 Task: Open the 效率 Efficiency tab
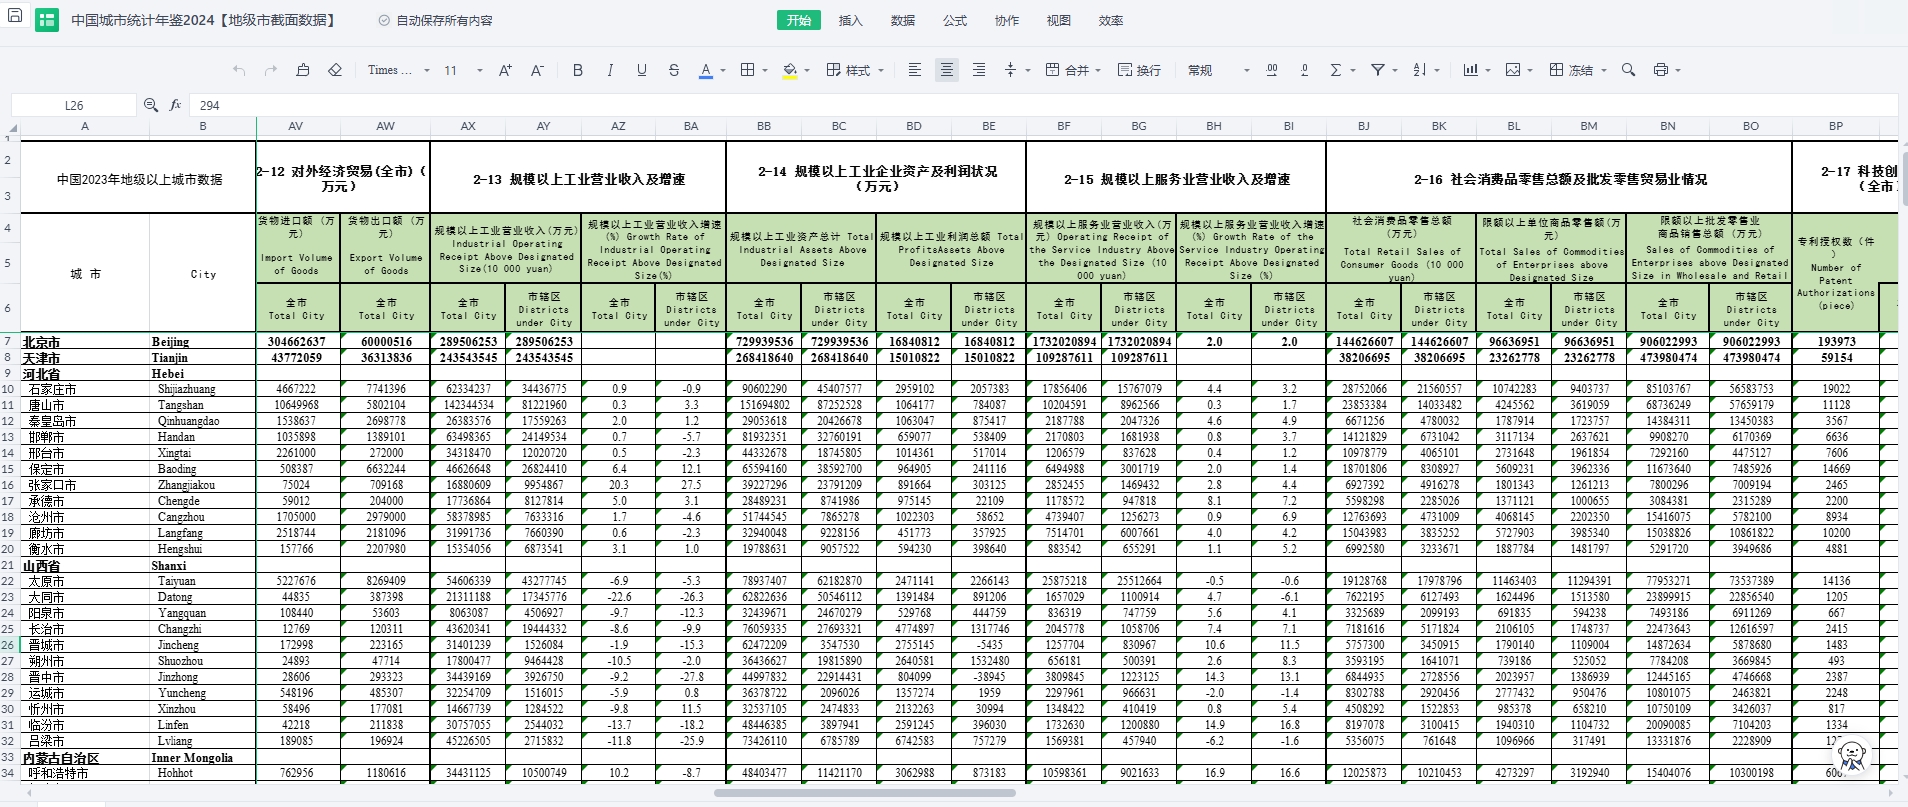tap(1111, 20)
